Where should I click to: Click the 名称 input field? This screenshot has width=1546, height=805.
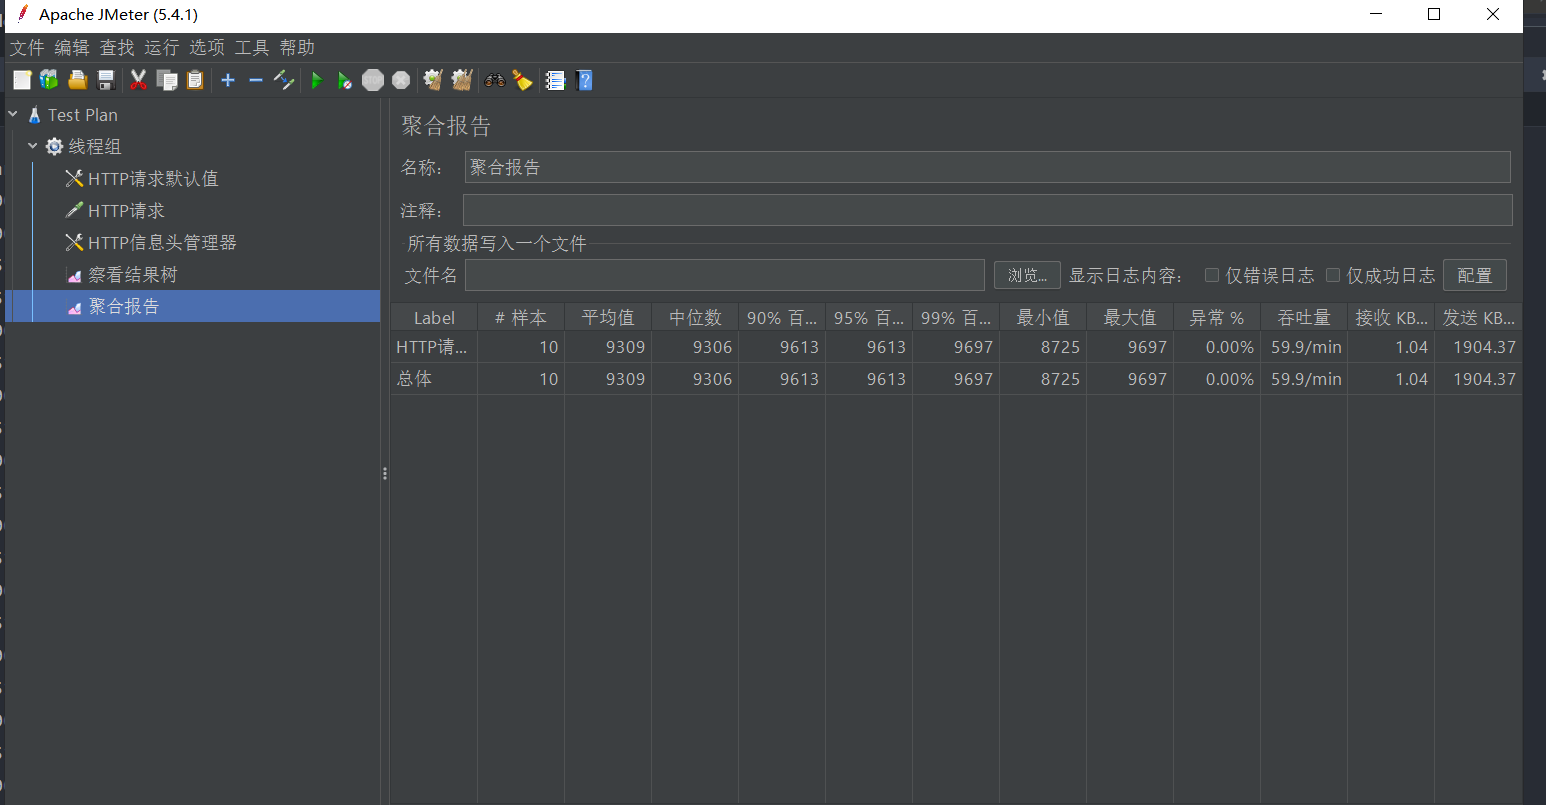(x=987, y=167)
